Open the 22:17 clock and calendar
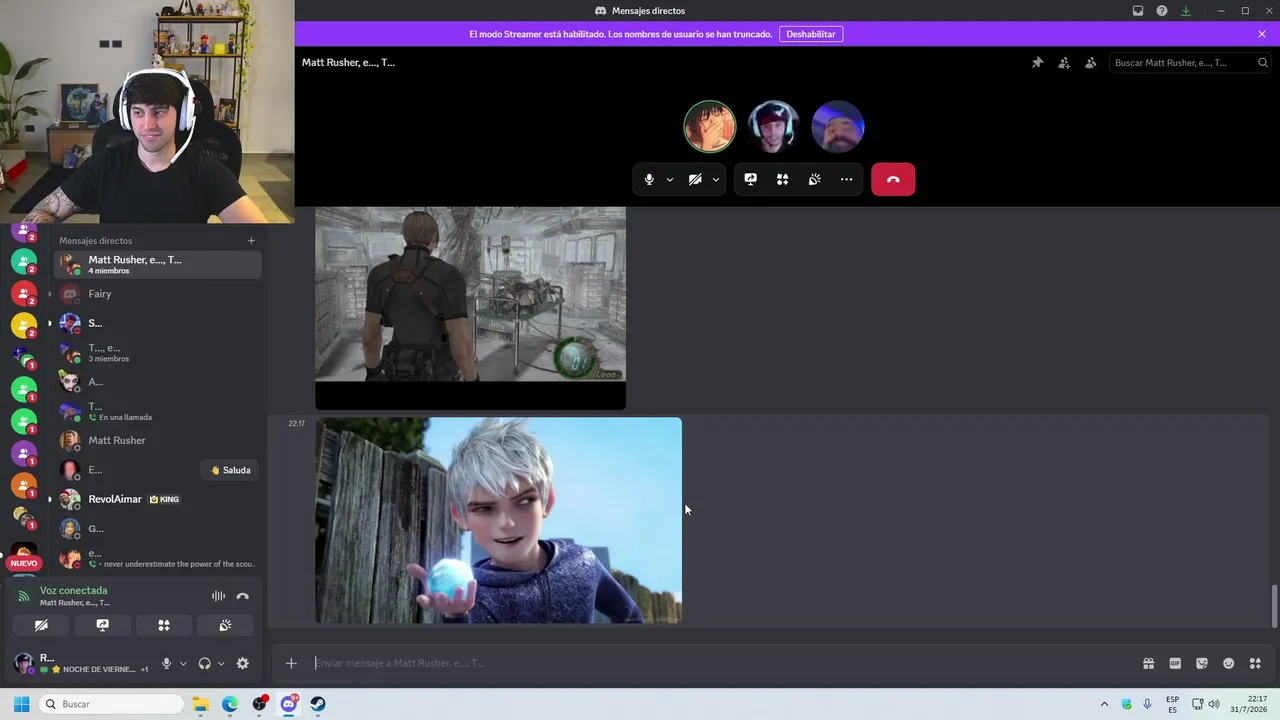1280x720 pixels. pos(1249,704)
